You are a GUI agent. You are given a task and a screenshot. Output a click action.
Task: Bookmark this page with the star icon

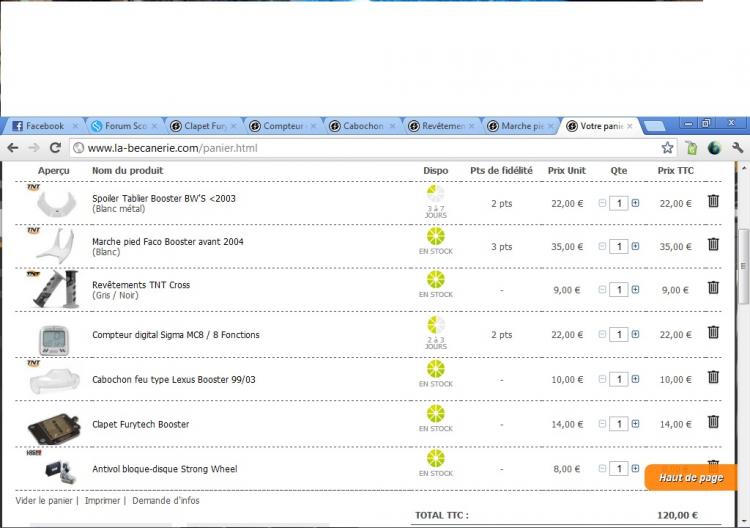[x=667, y=148]
